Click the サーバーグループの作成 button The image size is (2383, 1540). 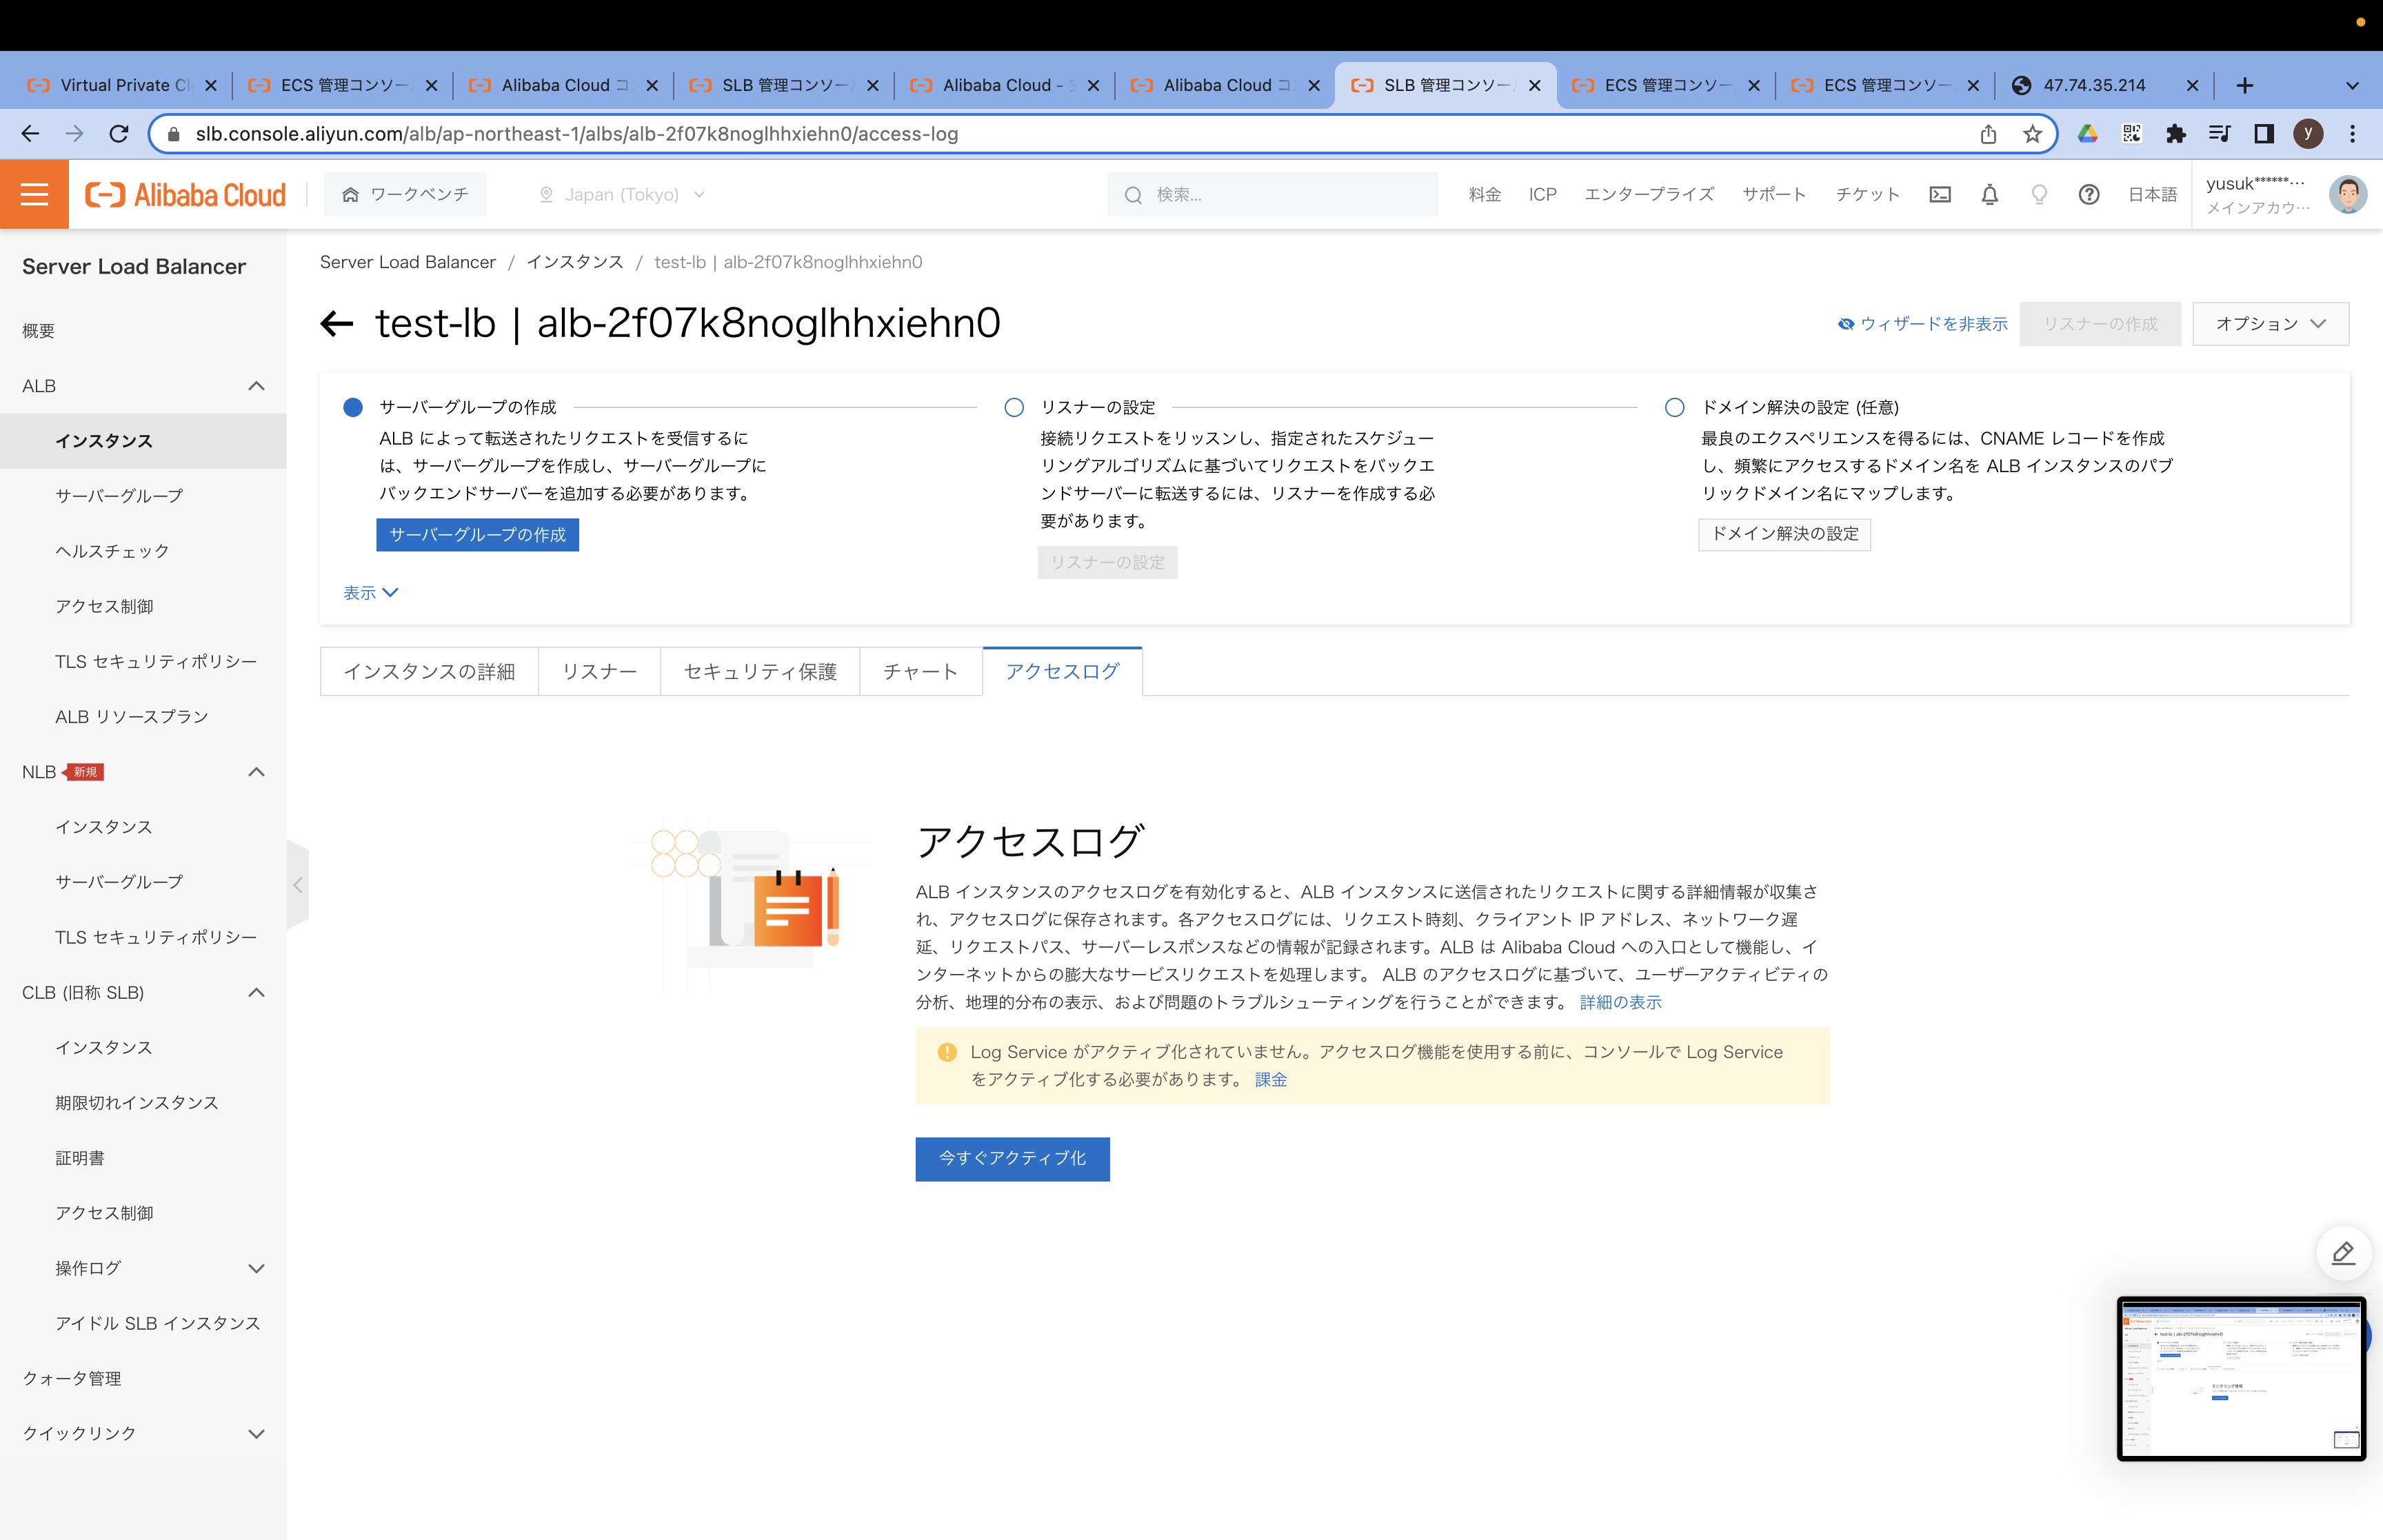477,535
